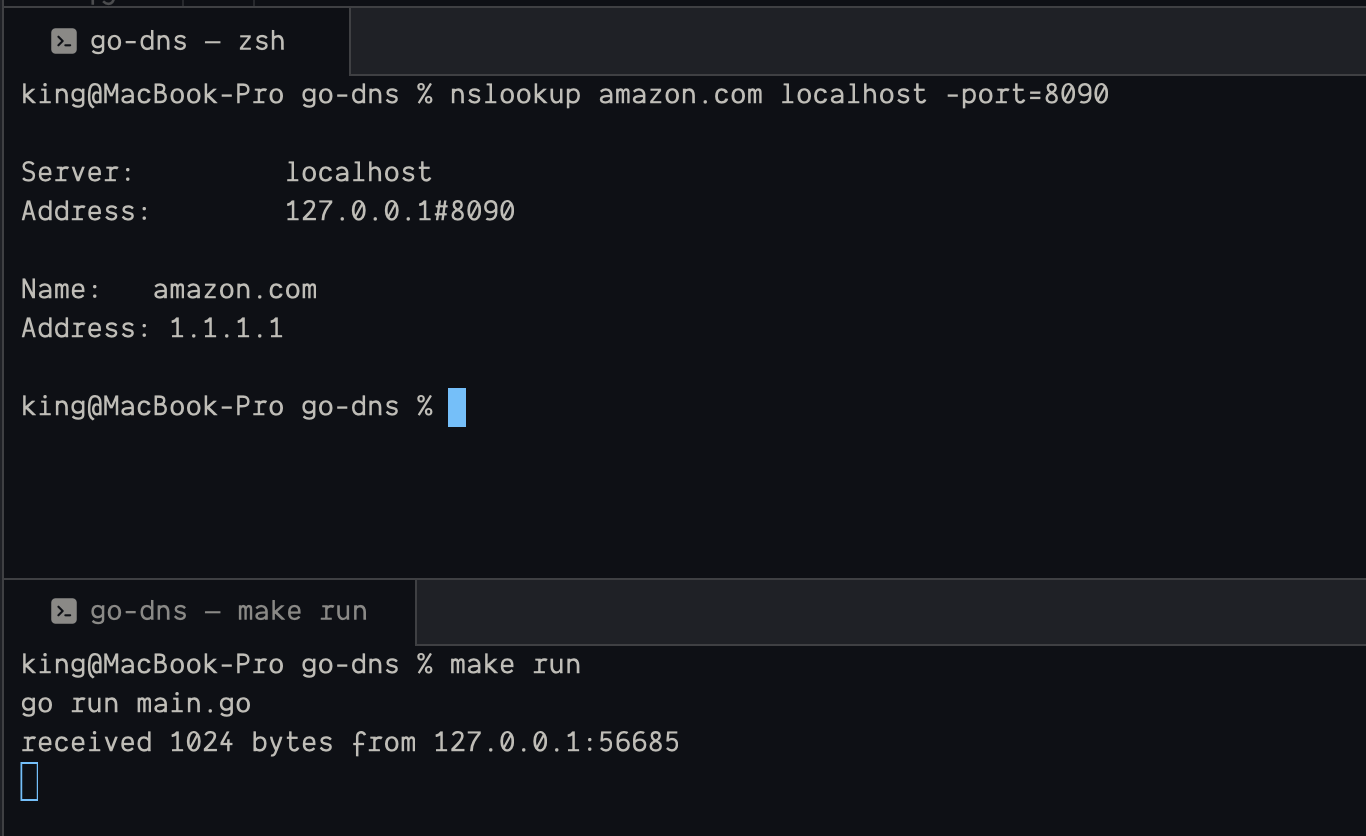Click the 127.0.0.1:56685 source address
Image resolution: width=1366 pixels, height=836 pixels.
tap(556, 743)
